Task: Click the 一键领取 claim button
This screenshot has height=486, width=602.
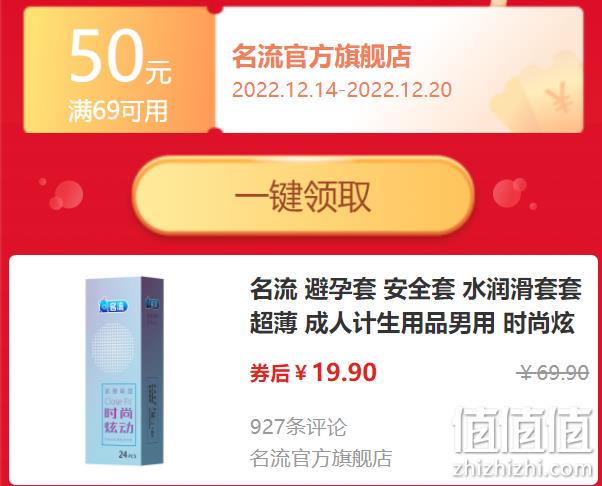Action: tap(303, 195)
